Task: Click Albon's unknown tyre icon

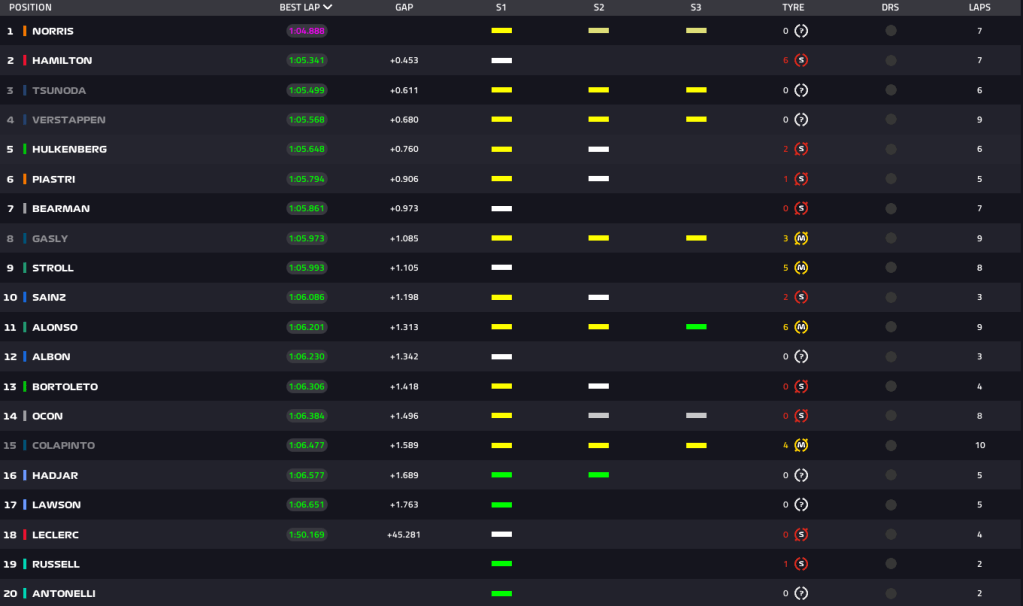Action: point(801,356)
